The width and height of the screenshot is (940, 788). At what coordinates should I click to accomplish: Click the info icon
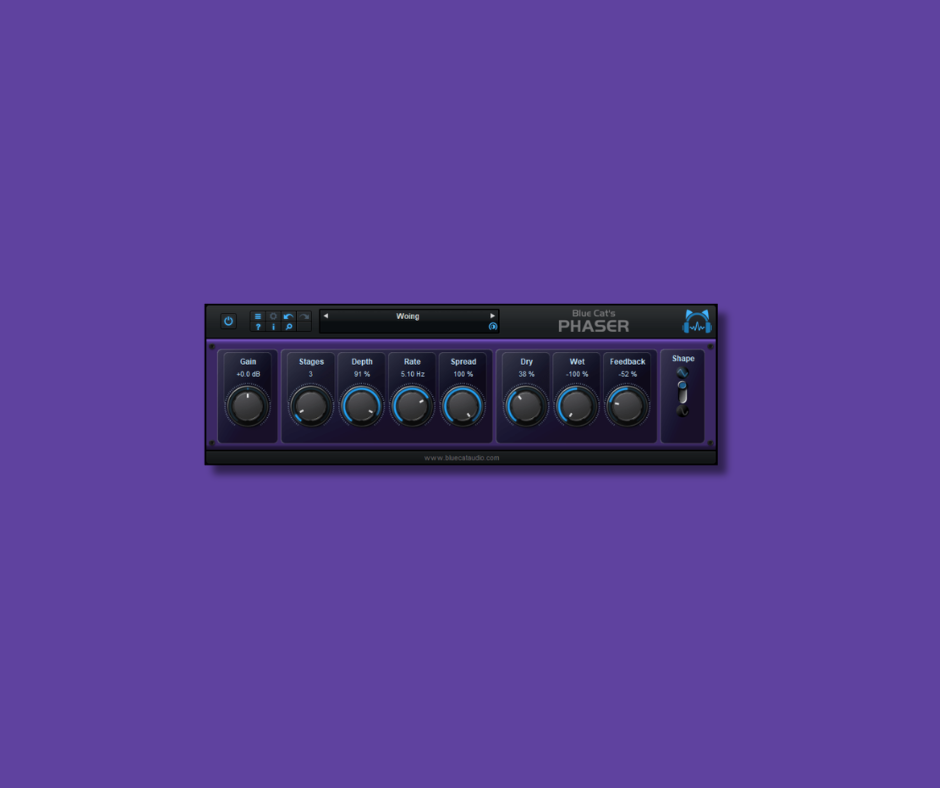tap(273, 327)
